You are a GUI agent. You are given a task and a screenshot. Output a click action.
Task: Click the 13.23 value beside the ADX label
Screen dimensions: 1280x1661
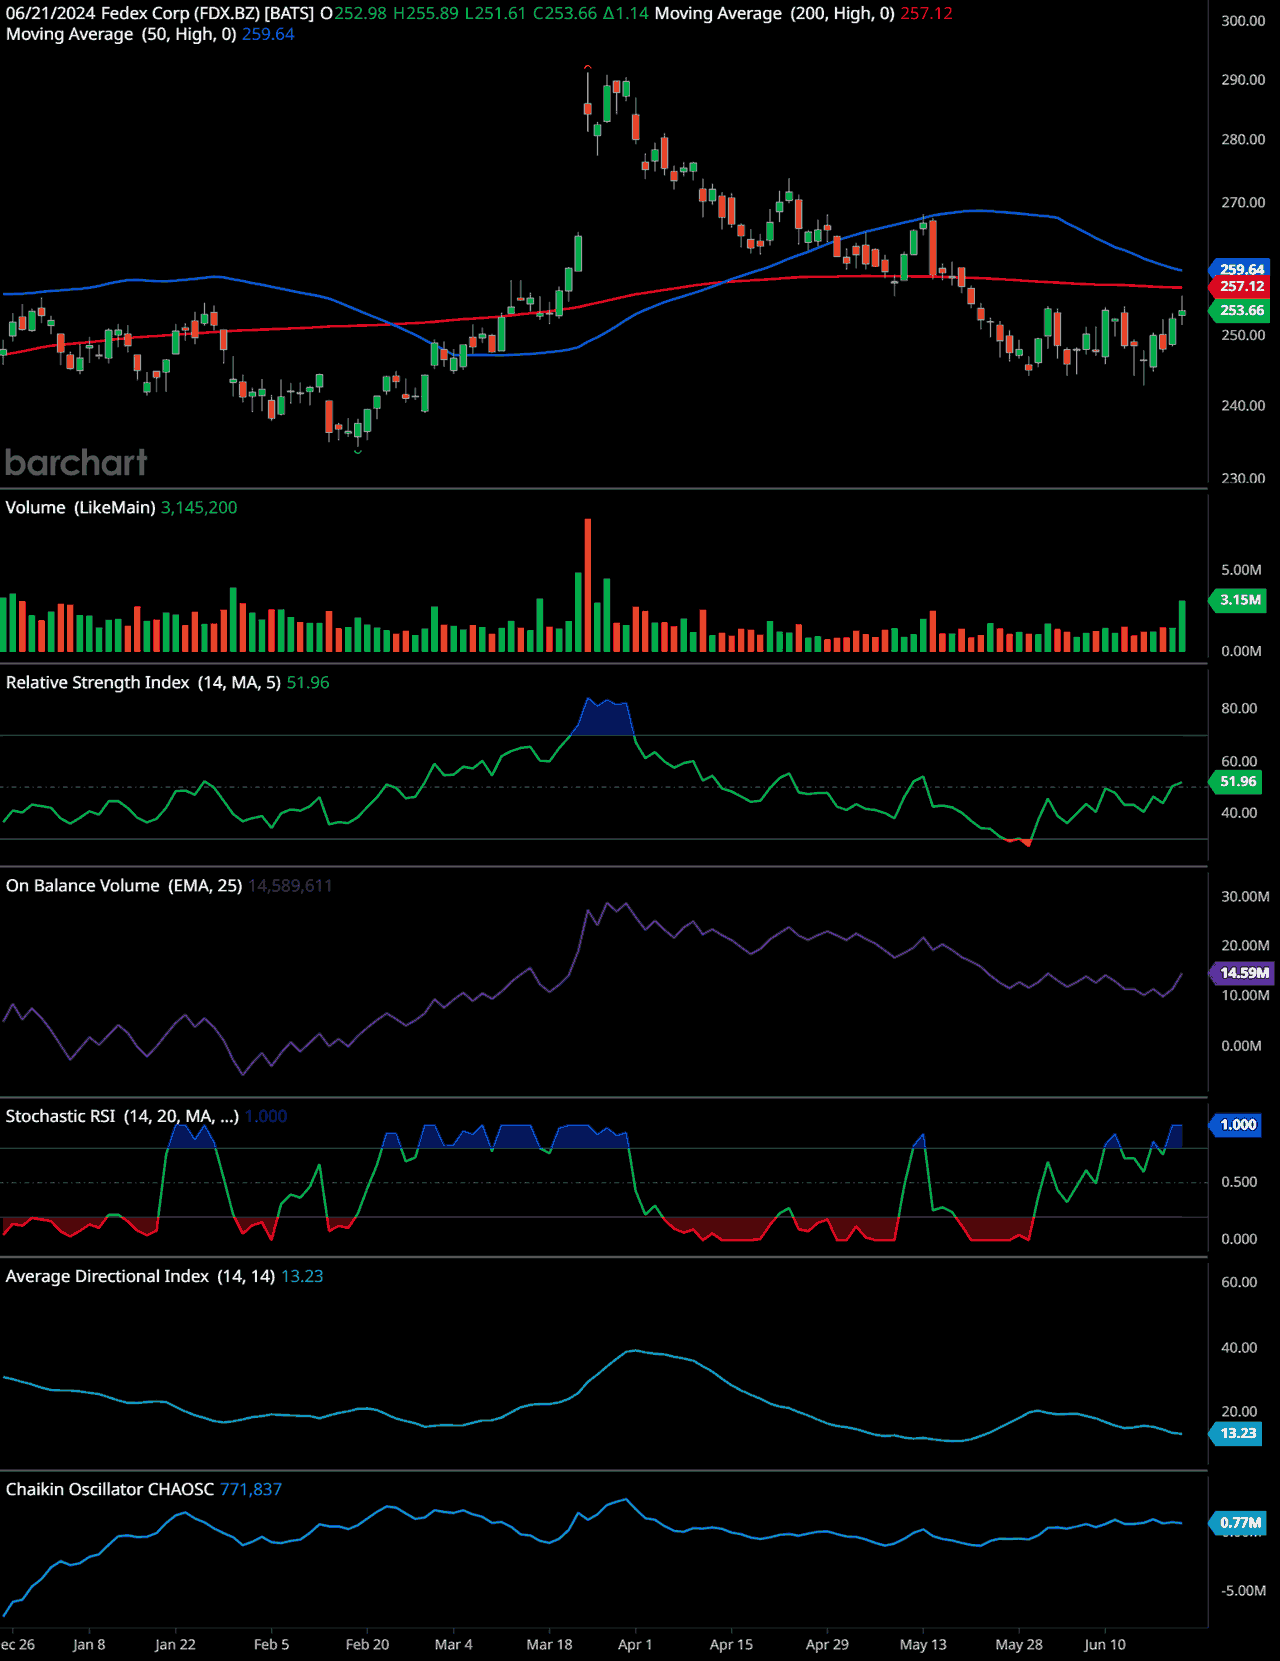click(302, 1277)
